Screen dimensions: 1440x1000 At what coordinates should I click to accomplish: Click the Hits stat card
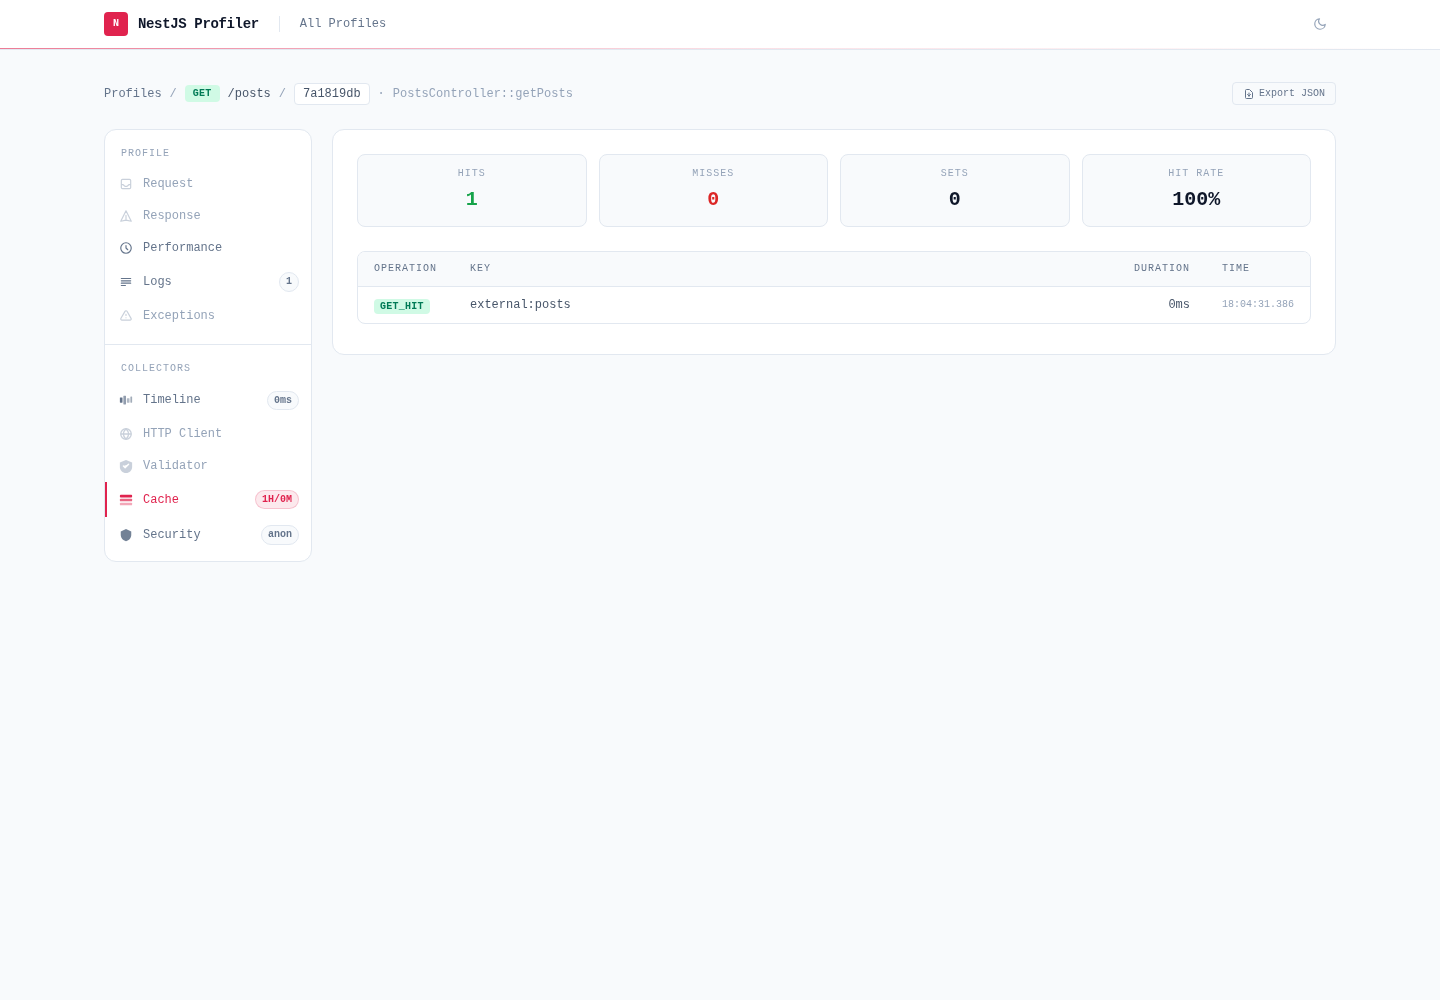point(472,191)
